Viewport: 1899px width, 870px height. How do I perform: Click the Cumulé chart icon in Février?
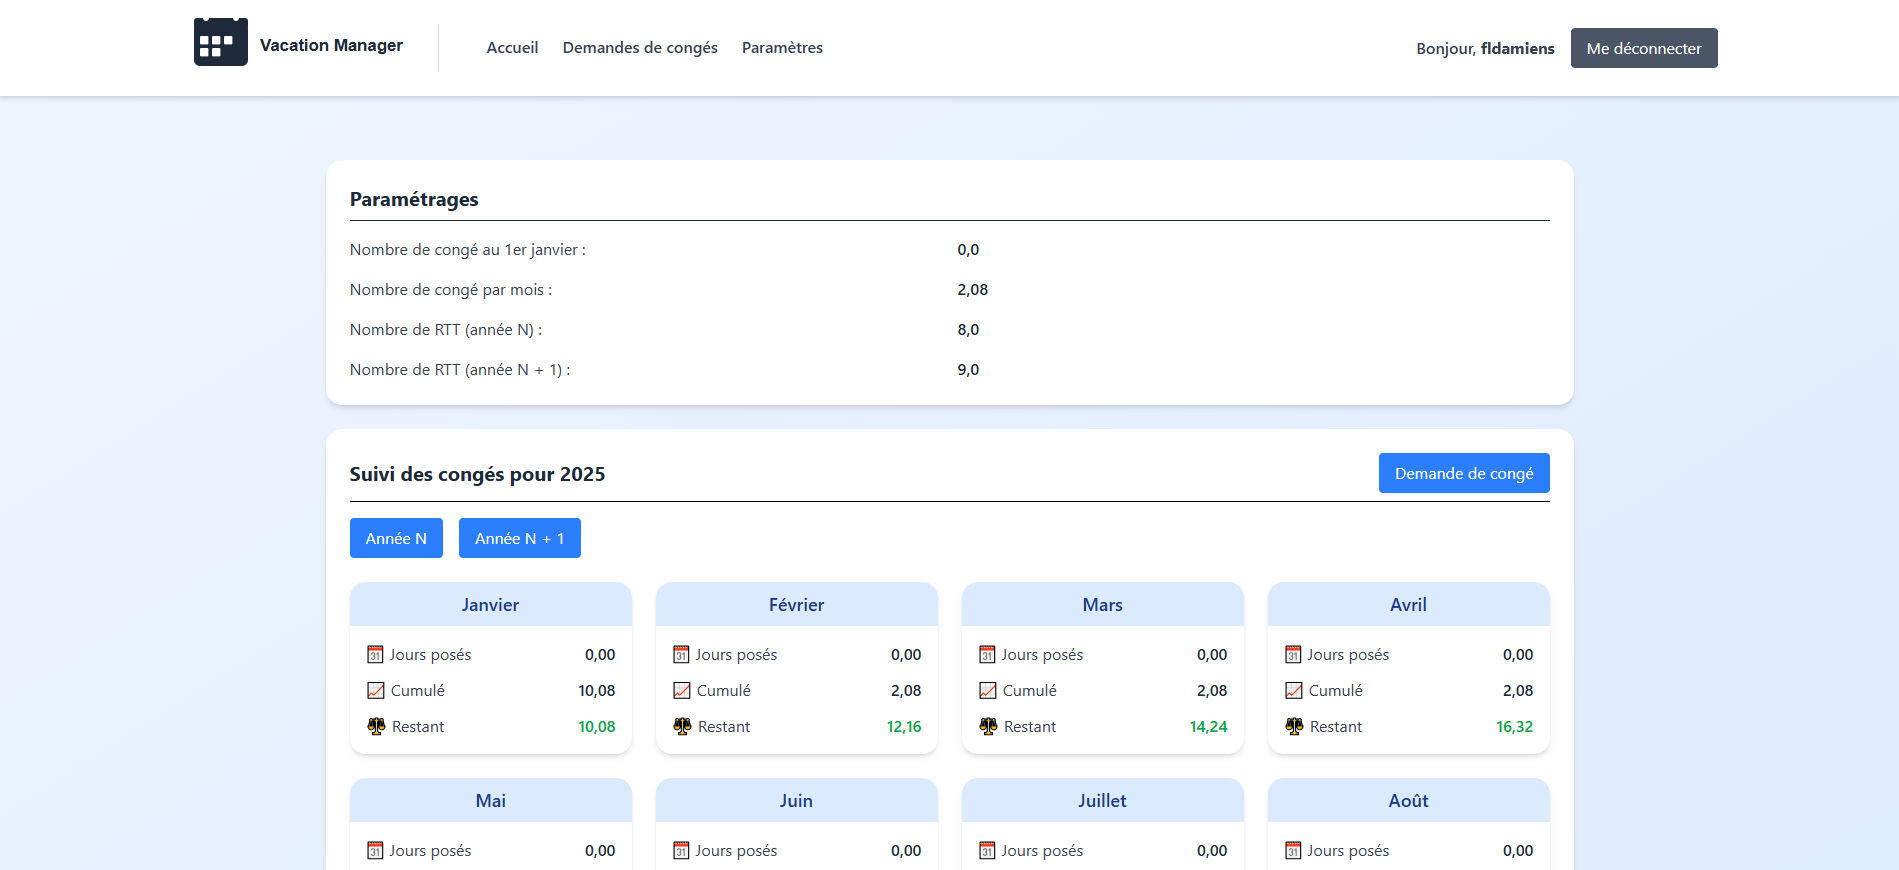click(x=682, y=691)
